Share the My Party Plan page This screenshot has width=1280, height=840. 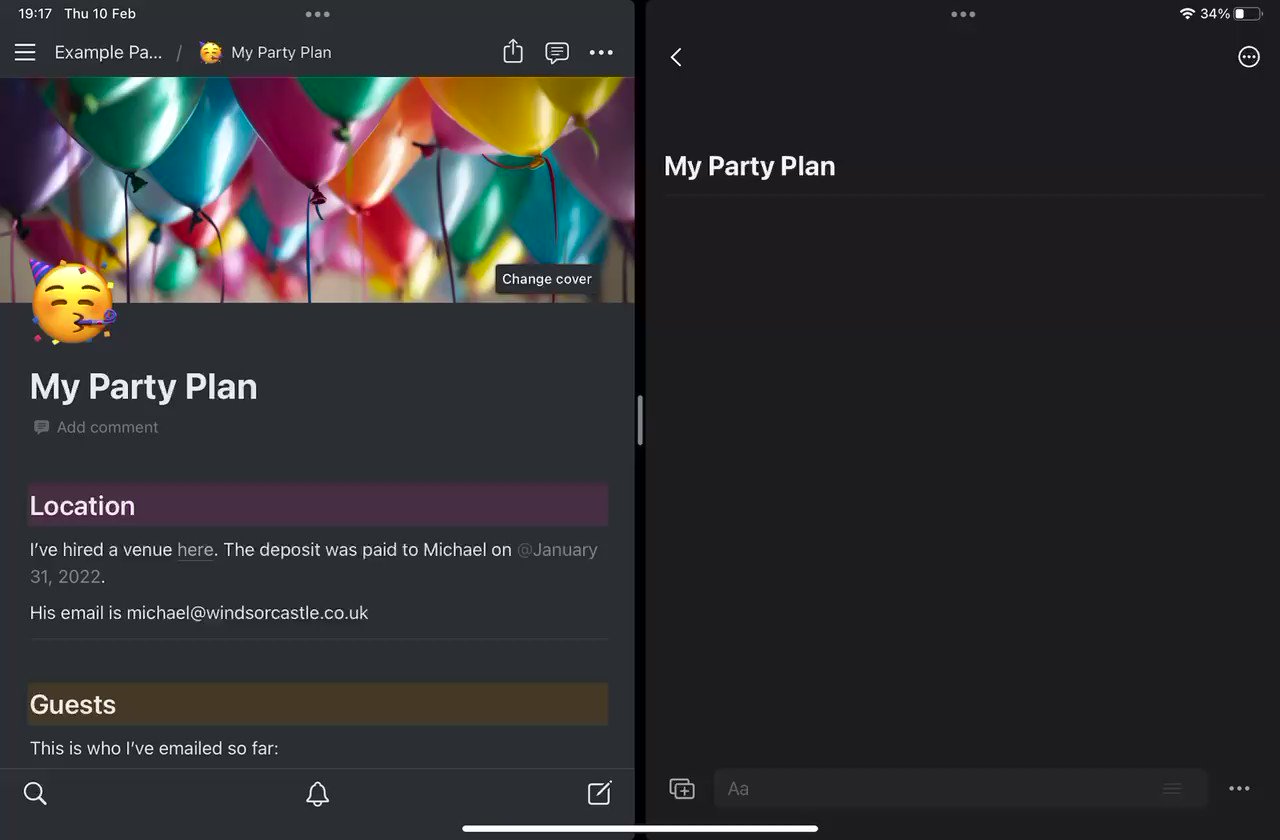point(513,52)
